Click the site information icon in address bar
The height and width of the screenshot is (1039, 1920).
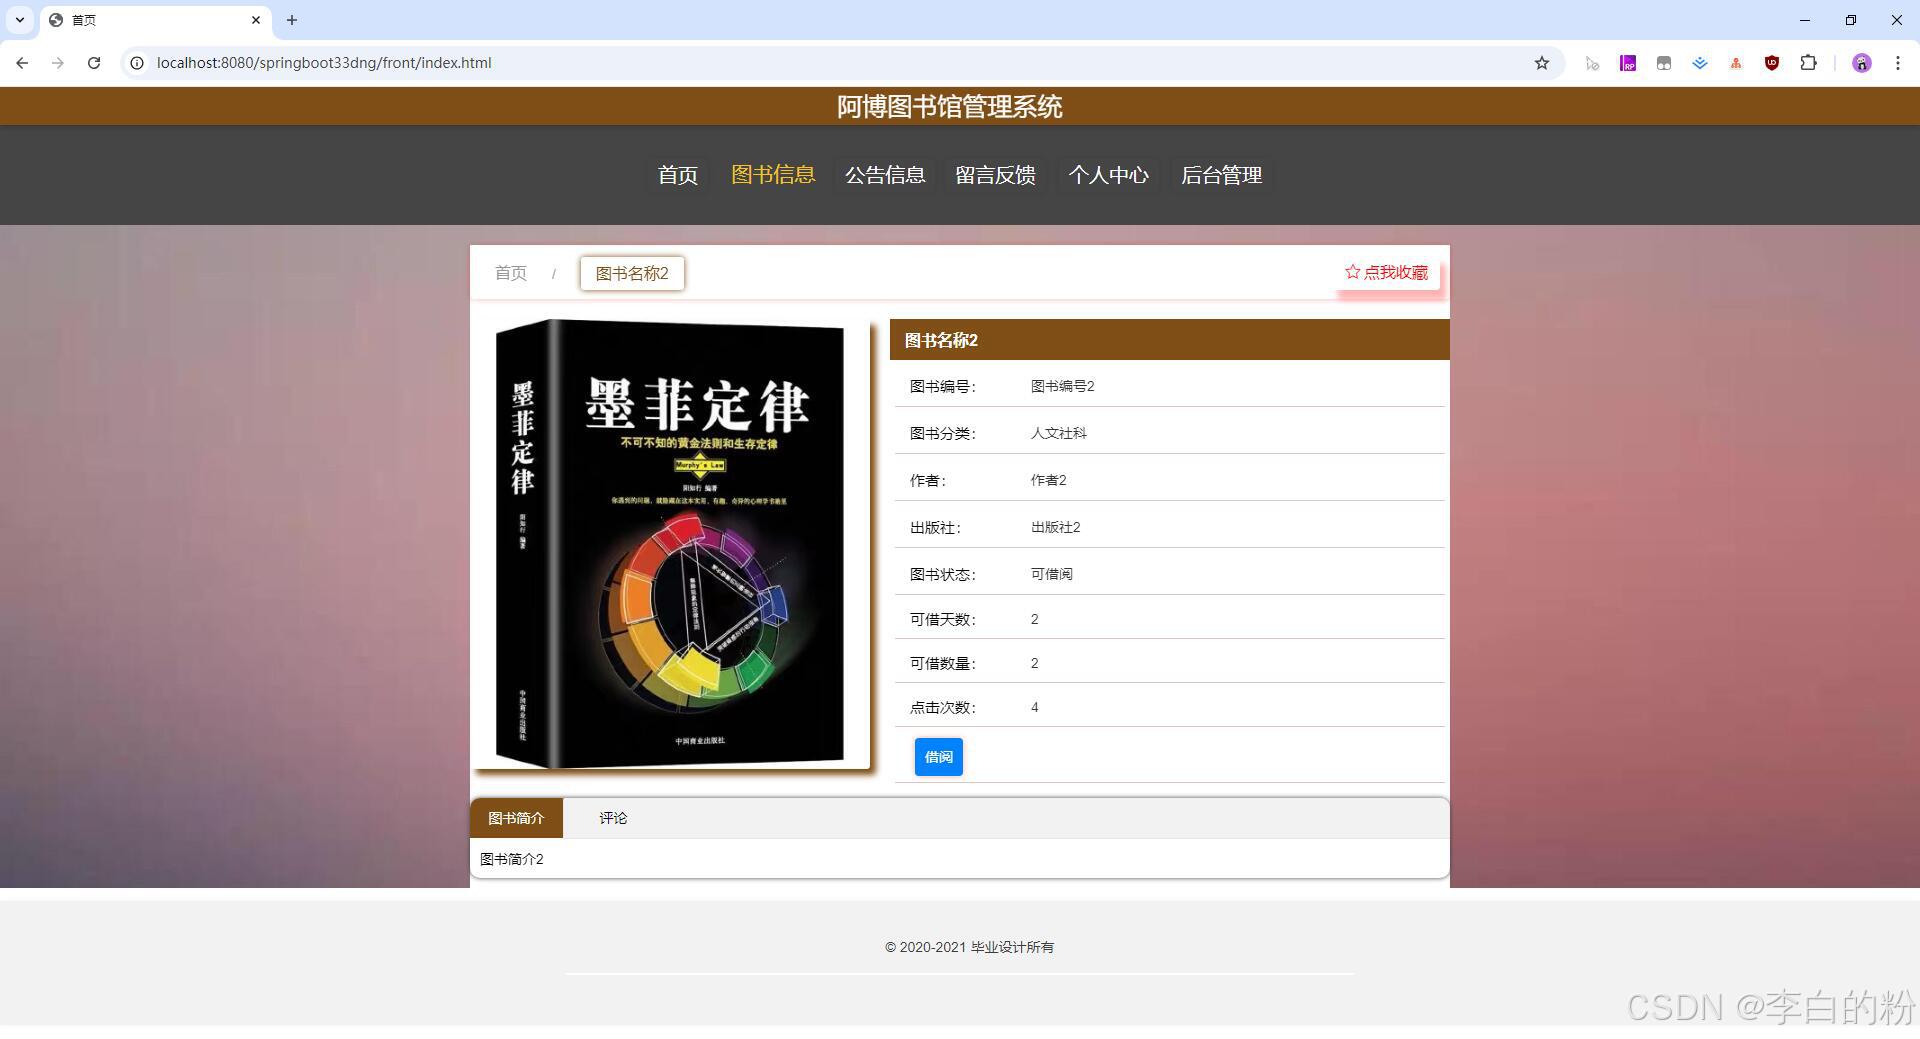pos(137,63)
